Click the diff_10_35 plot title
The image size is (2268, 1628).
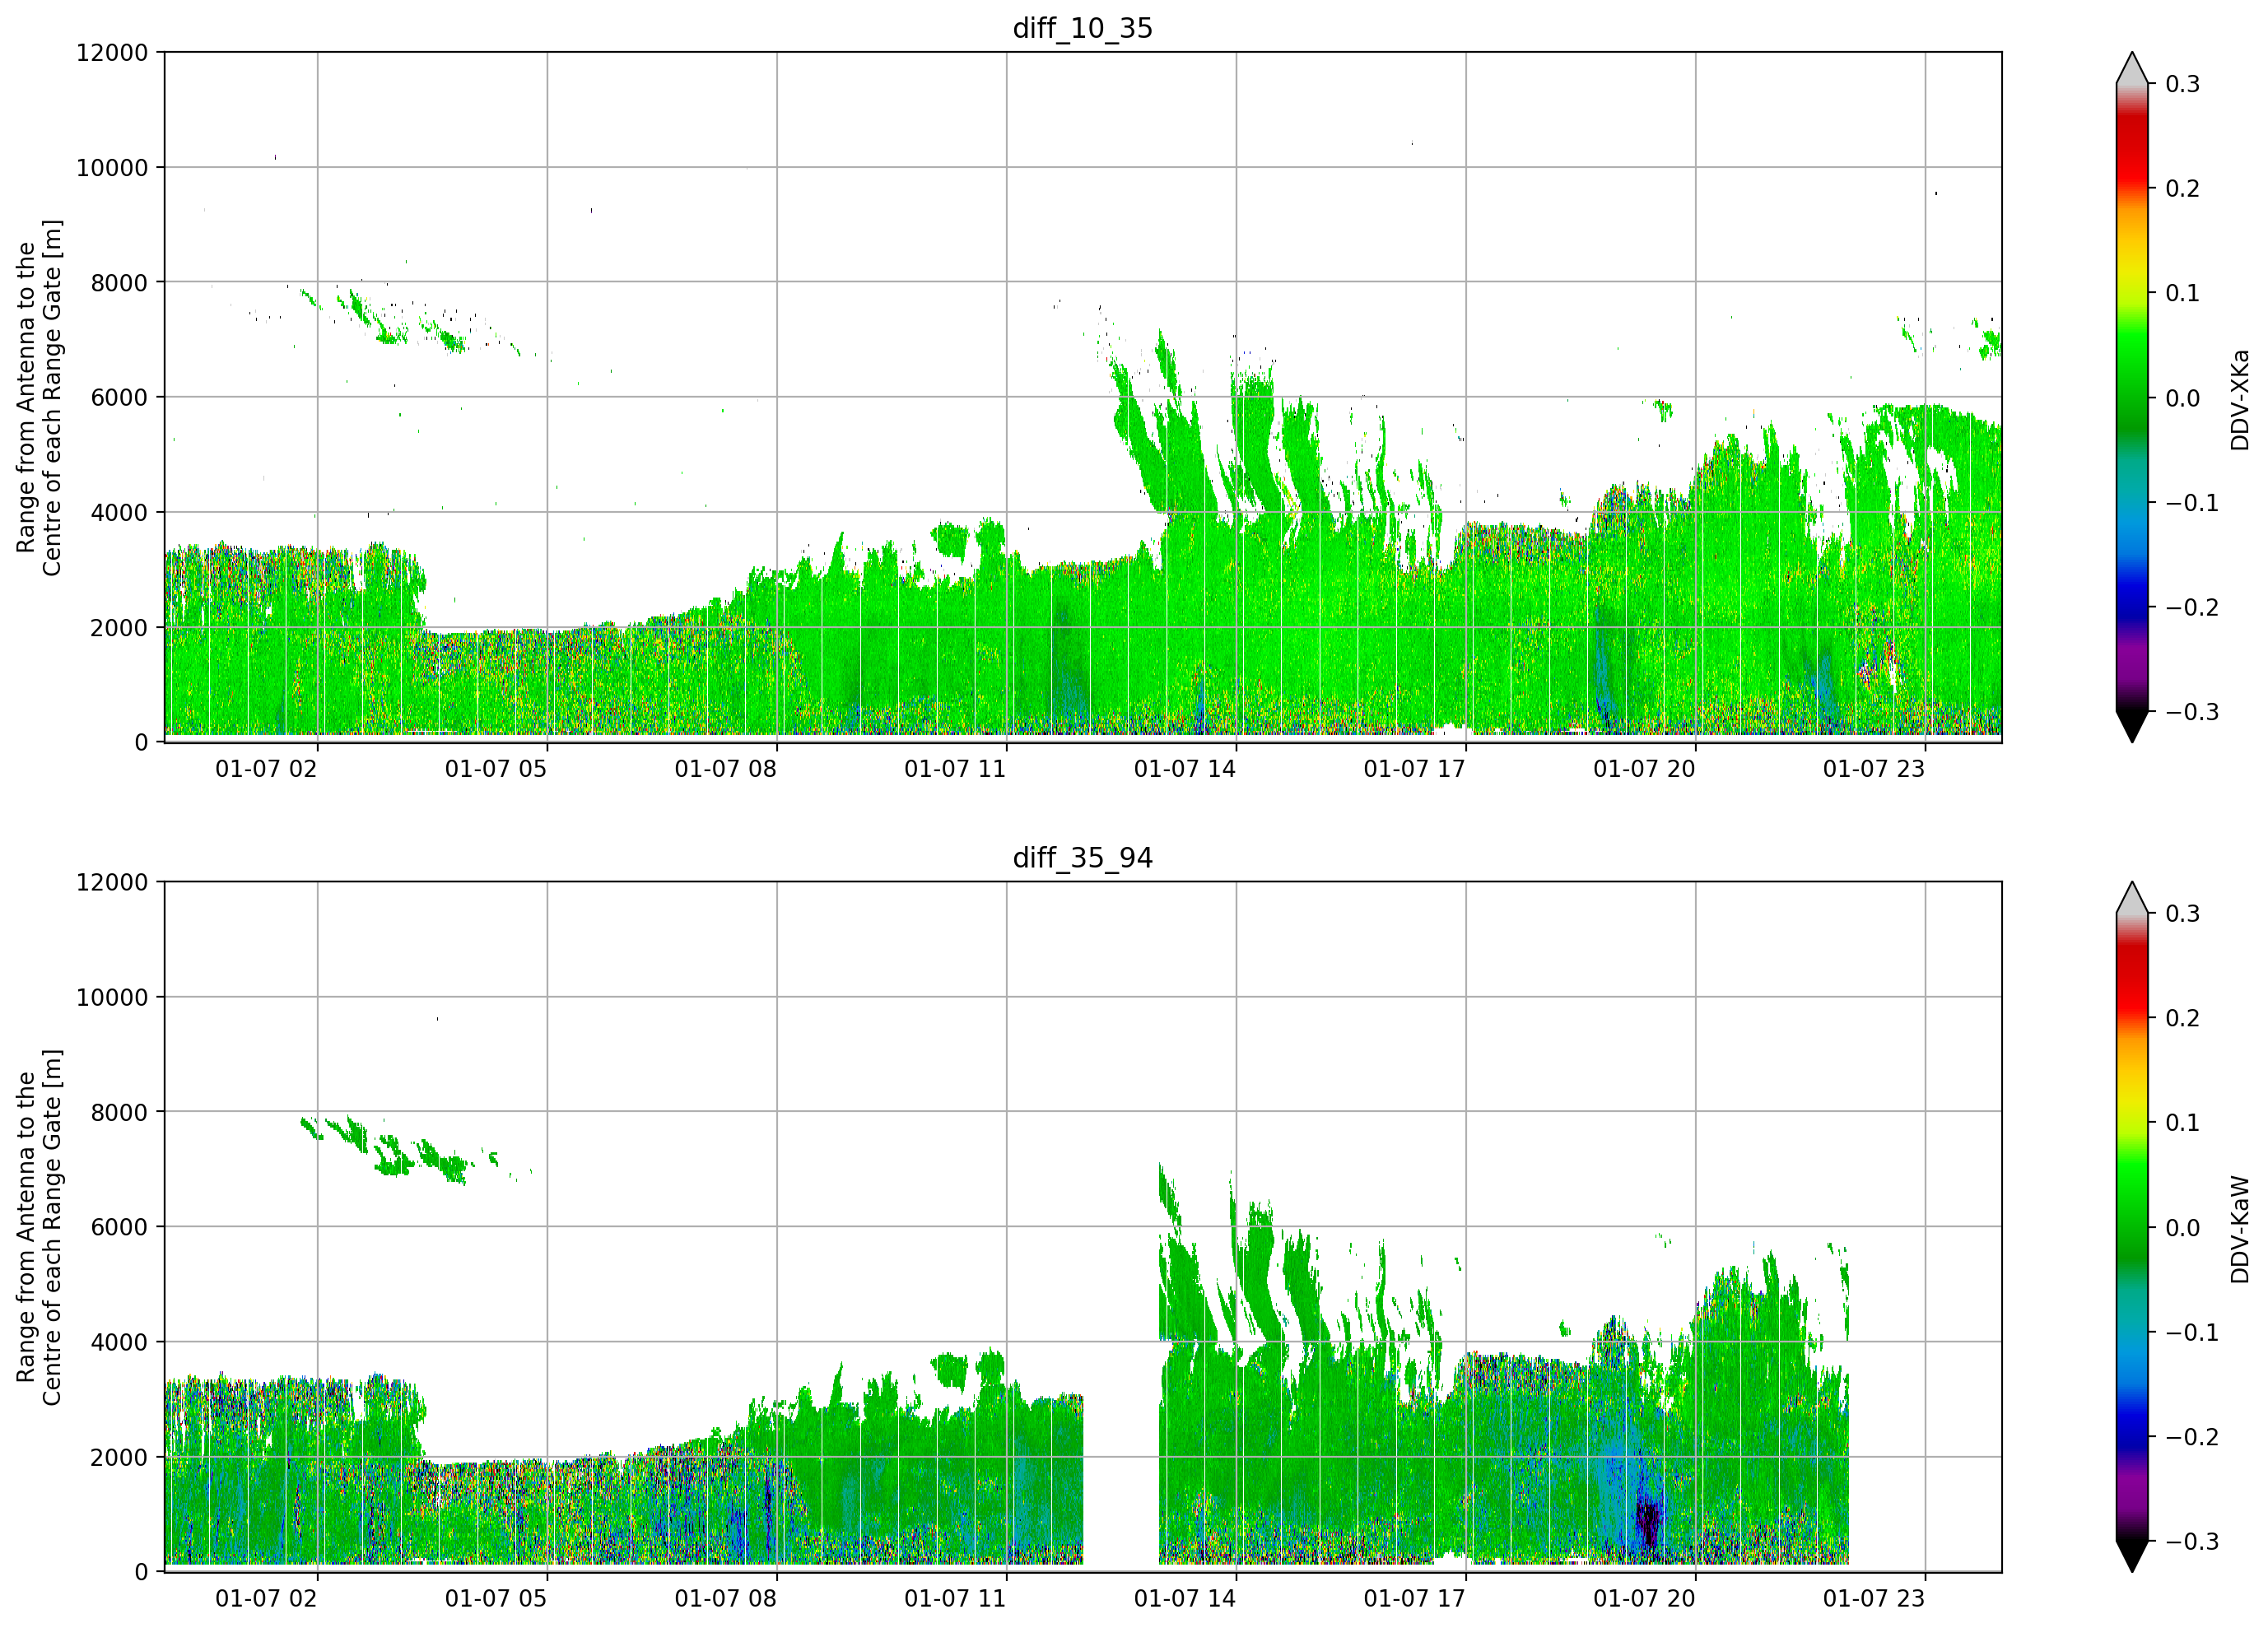coord(1083,28)
